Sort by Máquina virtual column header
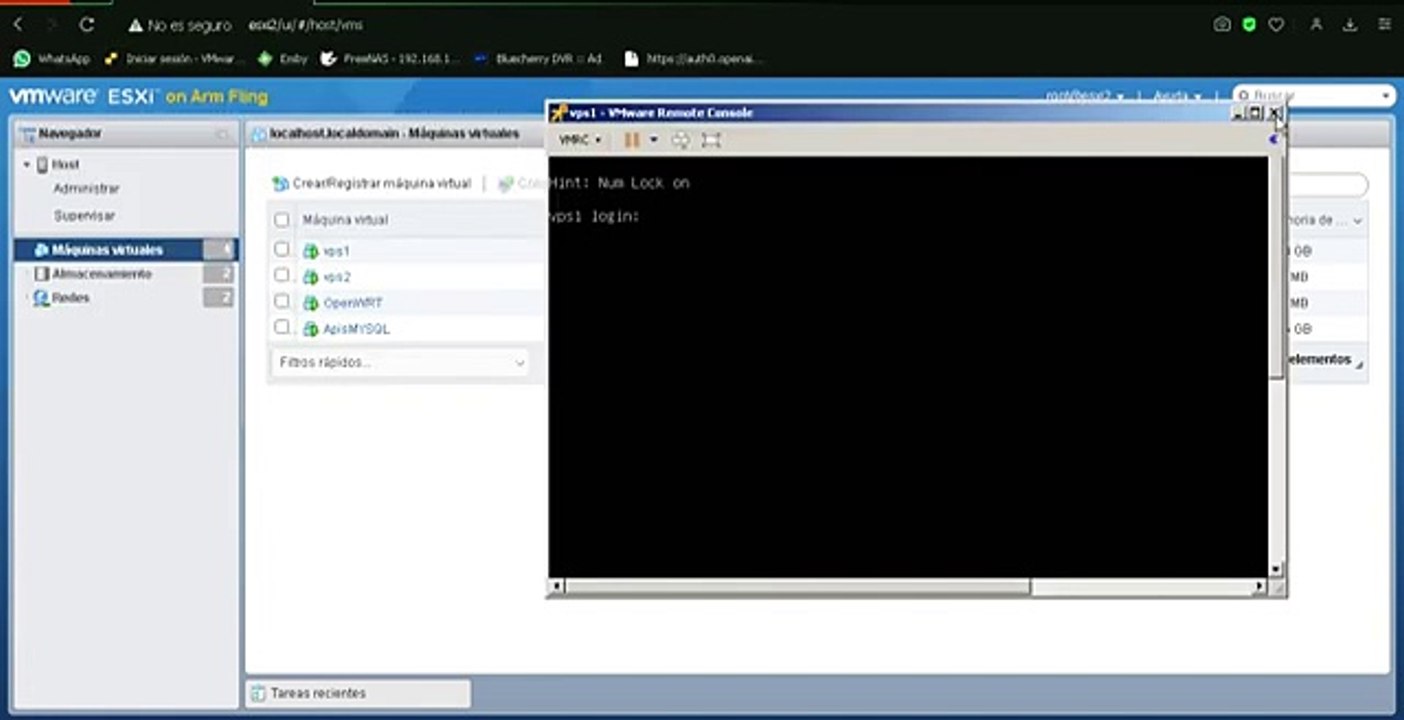 [x=345, y=220]
